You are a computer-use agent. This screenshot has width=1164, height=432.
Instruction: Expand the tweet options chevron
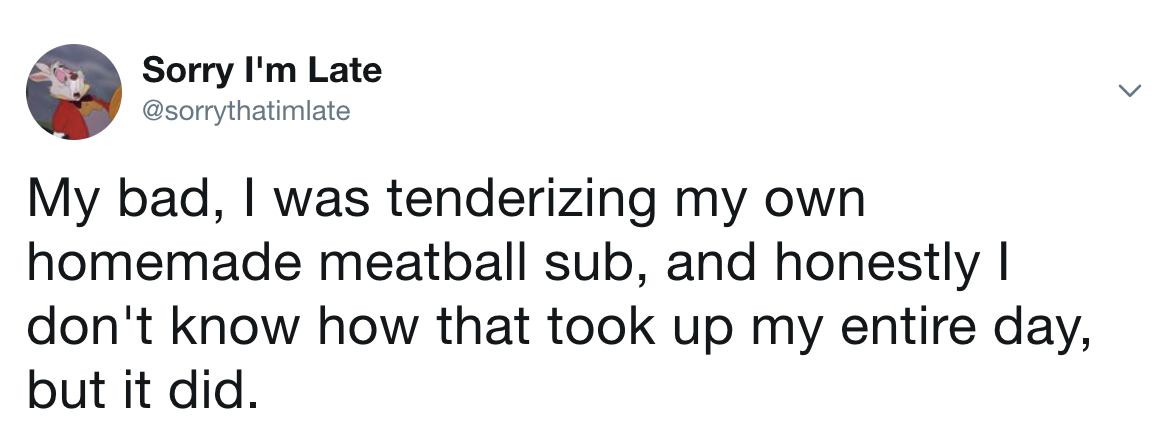point(1129,91)
